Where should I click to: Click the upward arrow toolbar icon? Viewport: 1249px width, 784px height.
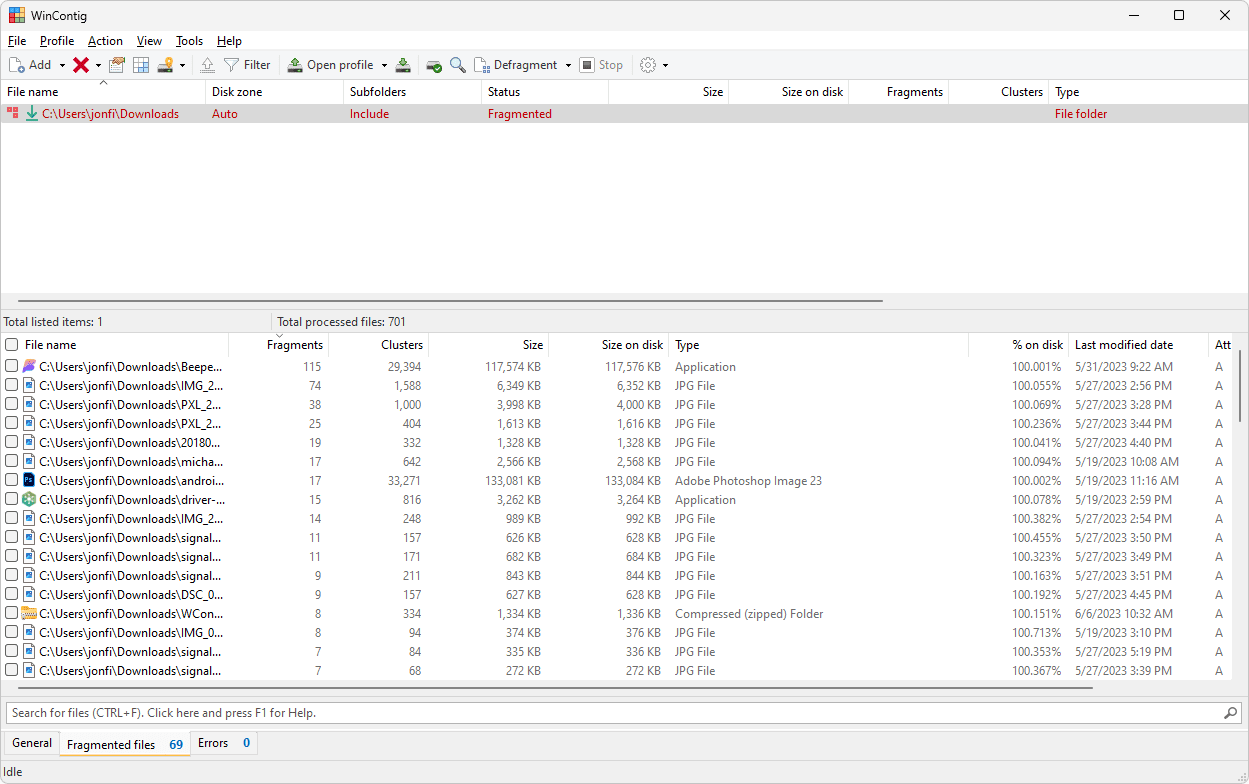207,65
